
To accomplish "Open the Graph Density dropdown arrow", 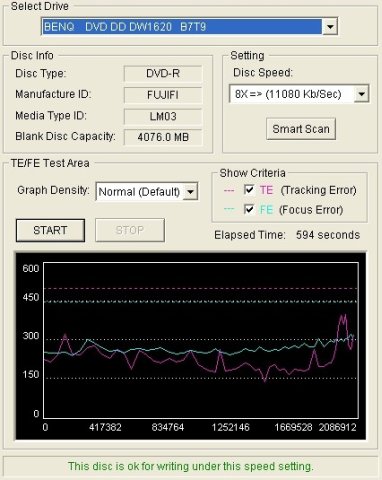I will 190,192.
